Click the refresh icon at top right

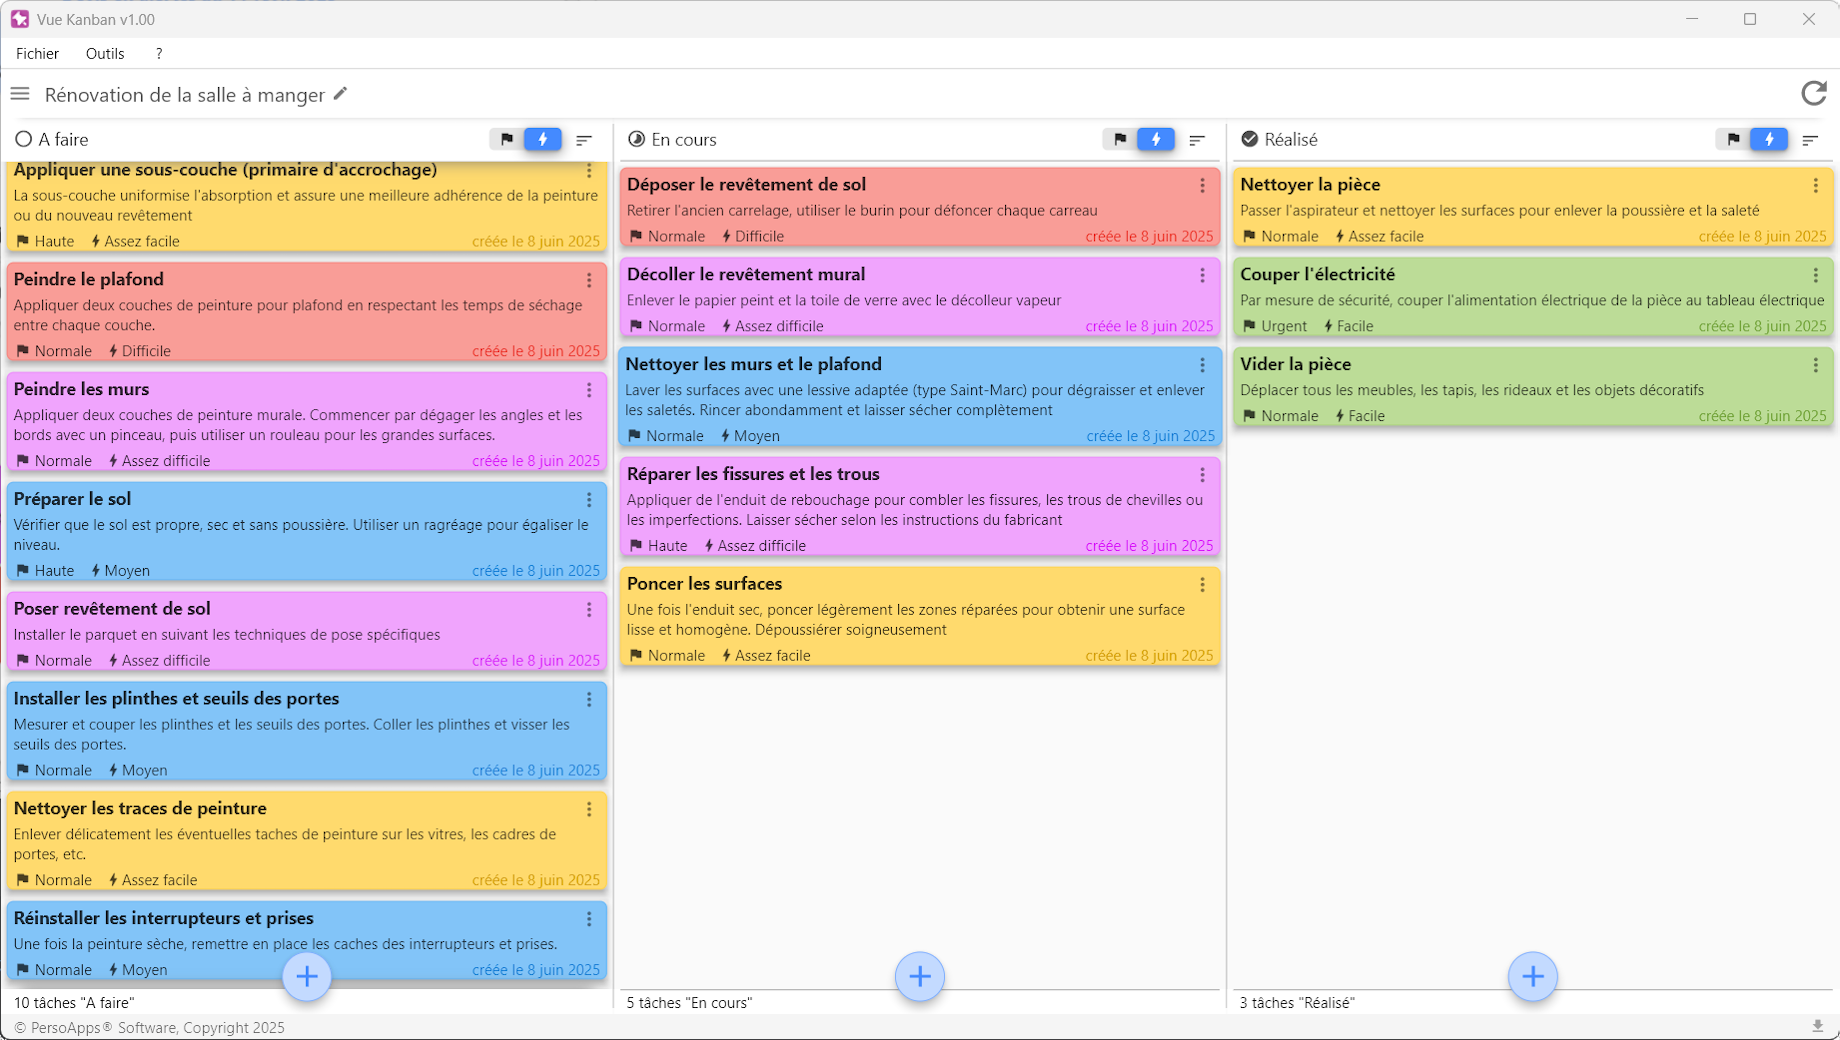pos(1814,93)
